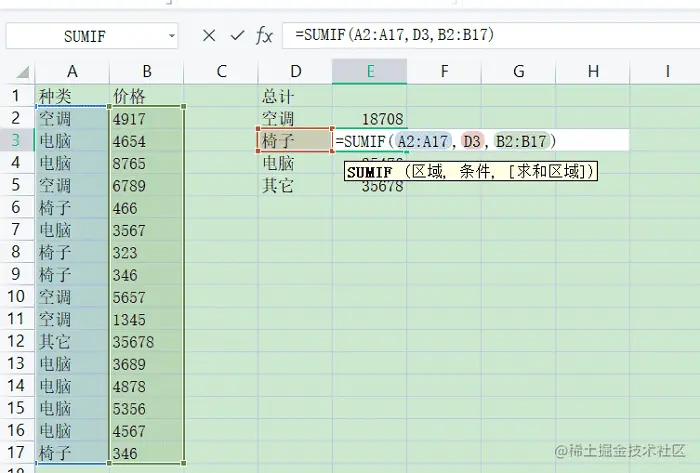
Task: Select column B header
Action: 146,71
